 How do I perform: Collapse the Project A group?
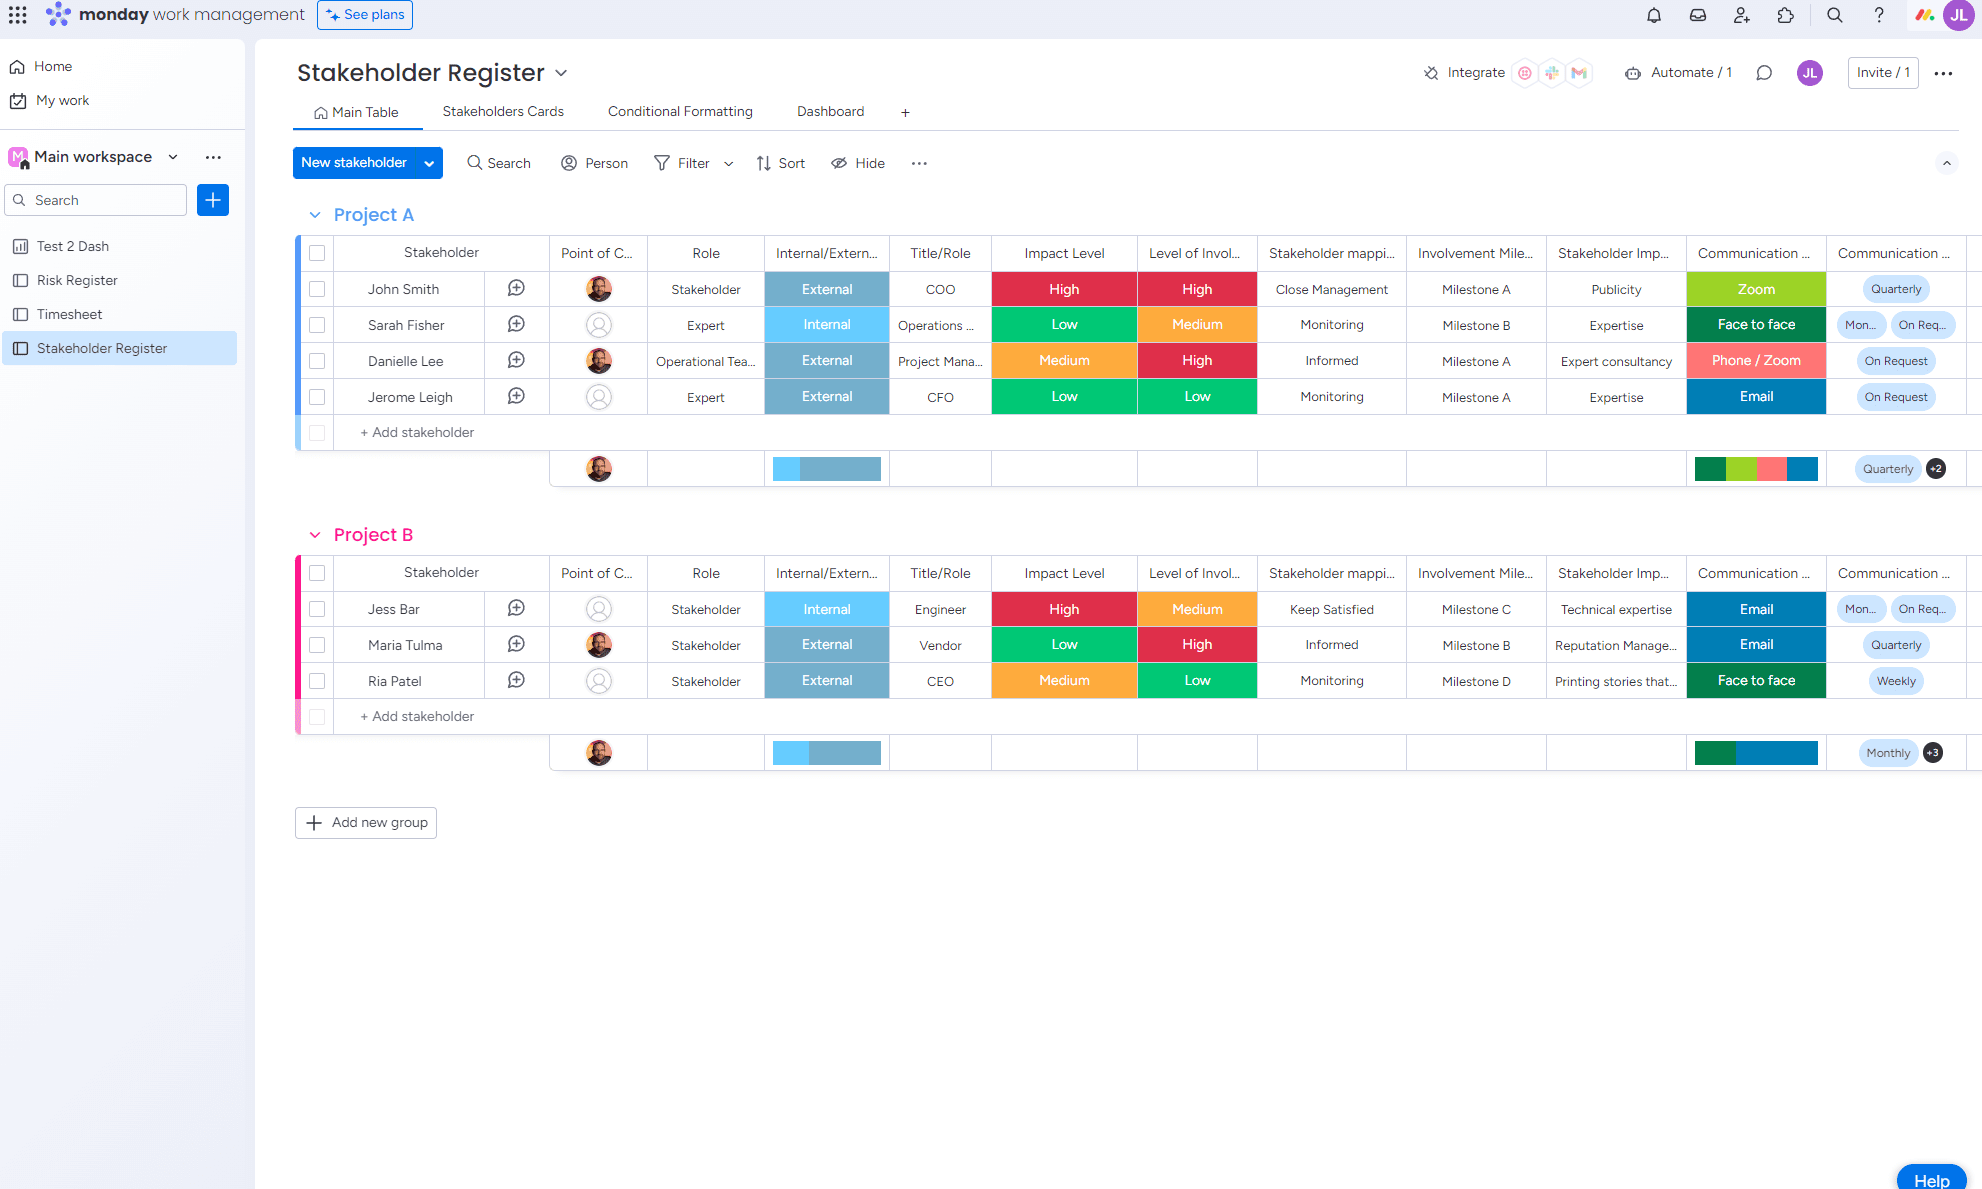315,215
